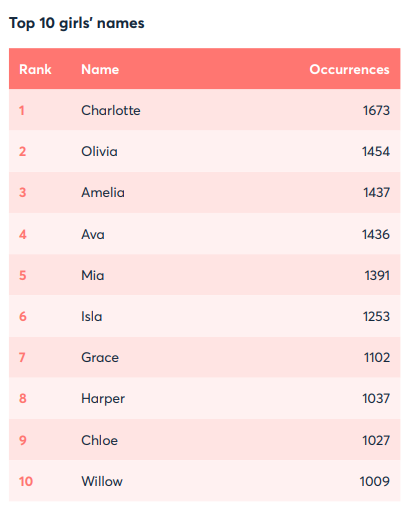The width and height of the screenshot is (410, 511).
Task: Click the name Grace
Action: coord(100,357)
